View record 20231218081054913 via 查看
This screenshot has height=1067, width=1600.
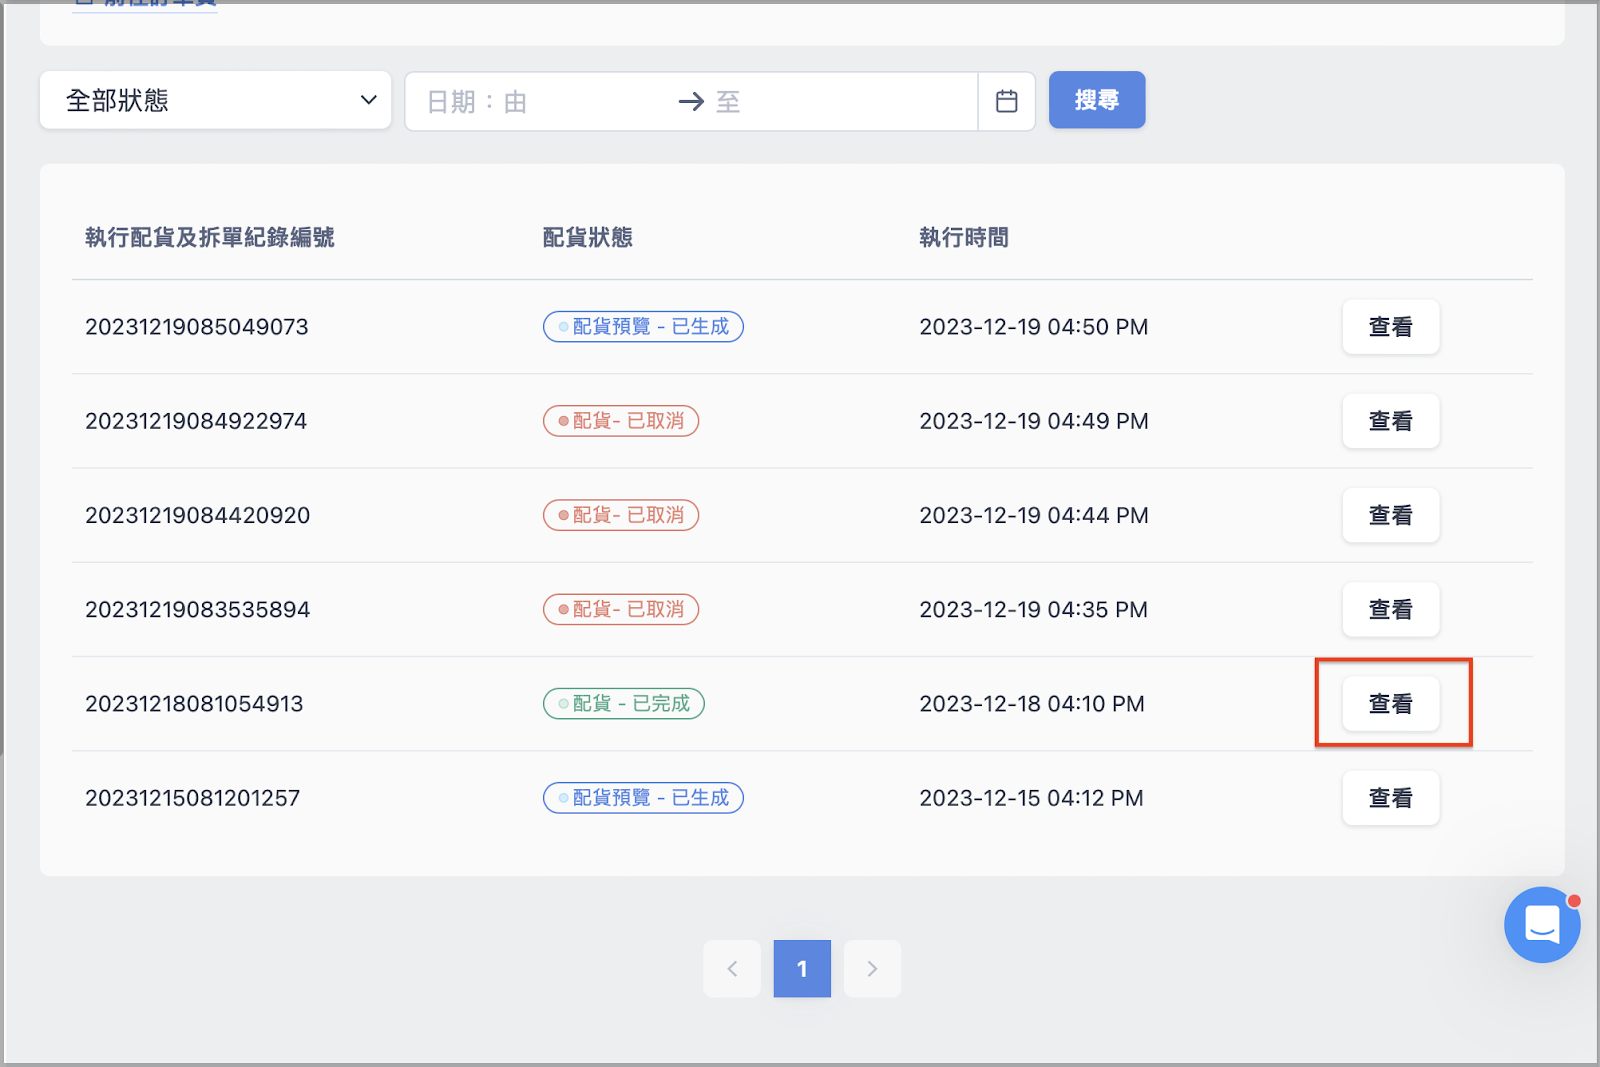[x=1391, y=704]
